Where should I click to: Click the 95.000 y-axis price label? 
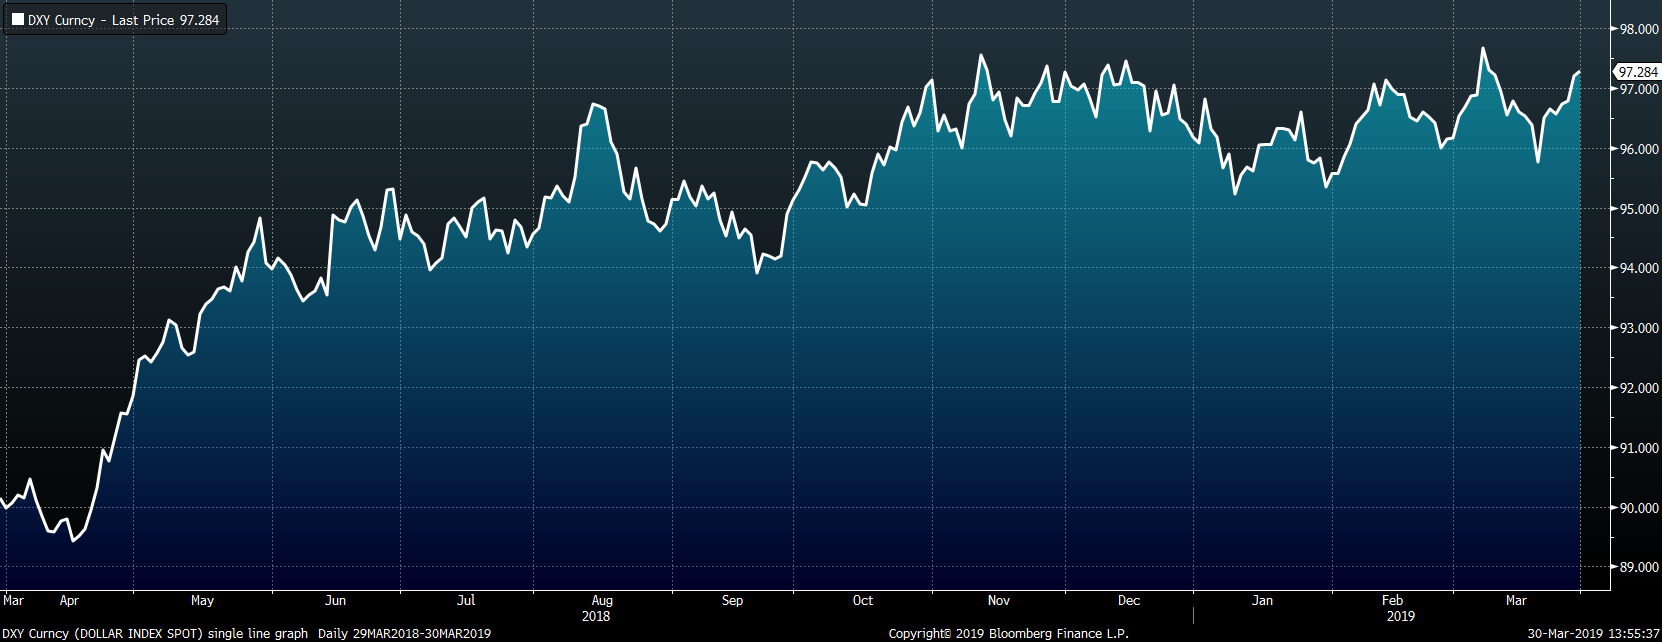(x=1639, y=209)
